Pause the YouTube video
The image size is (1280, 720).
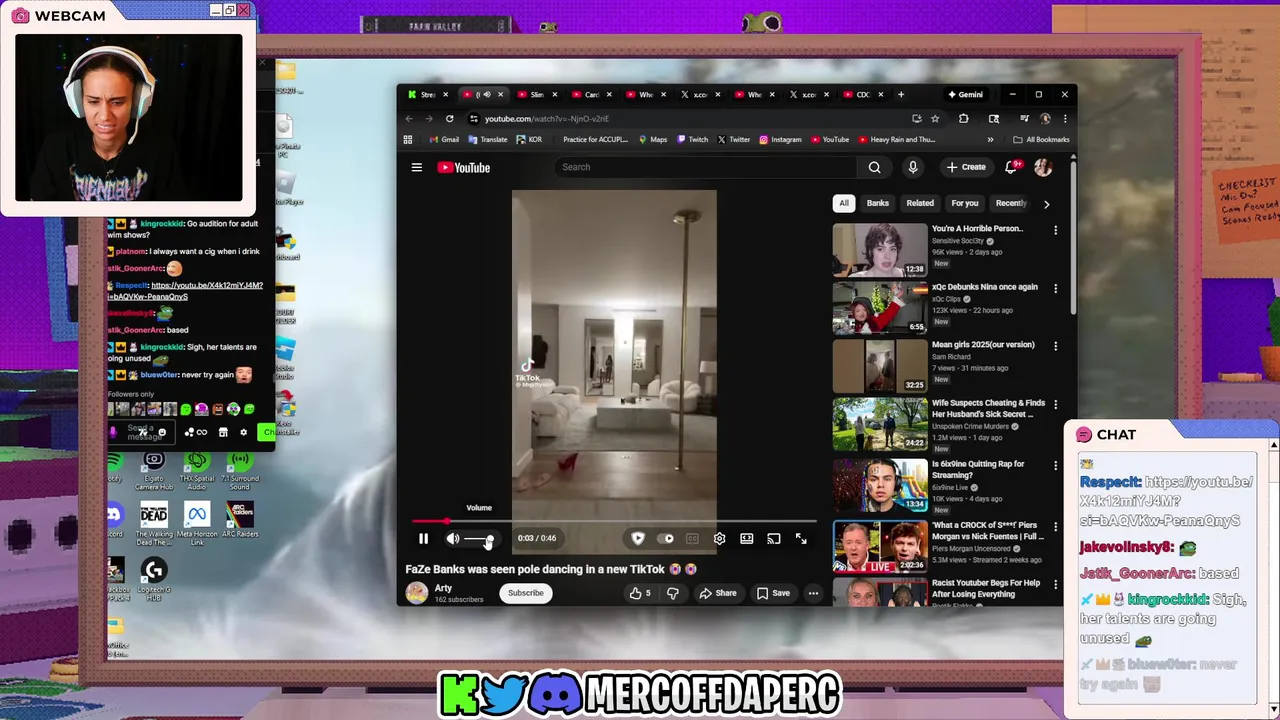point(423,538)
